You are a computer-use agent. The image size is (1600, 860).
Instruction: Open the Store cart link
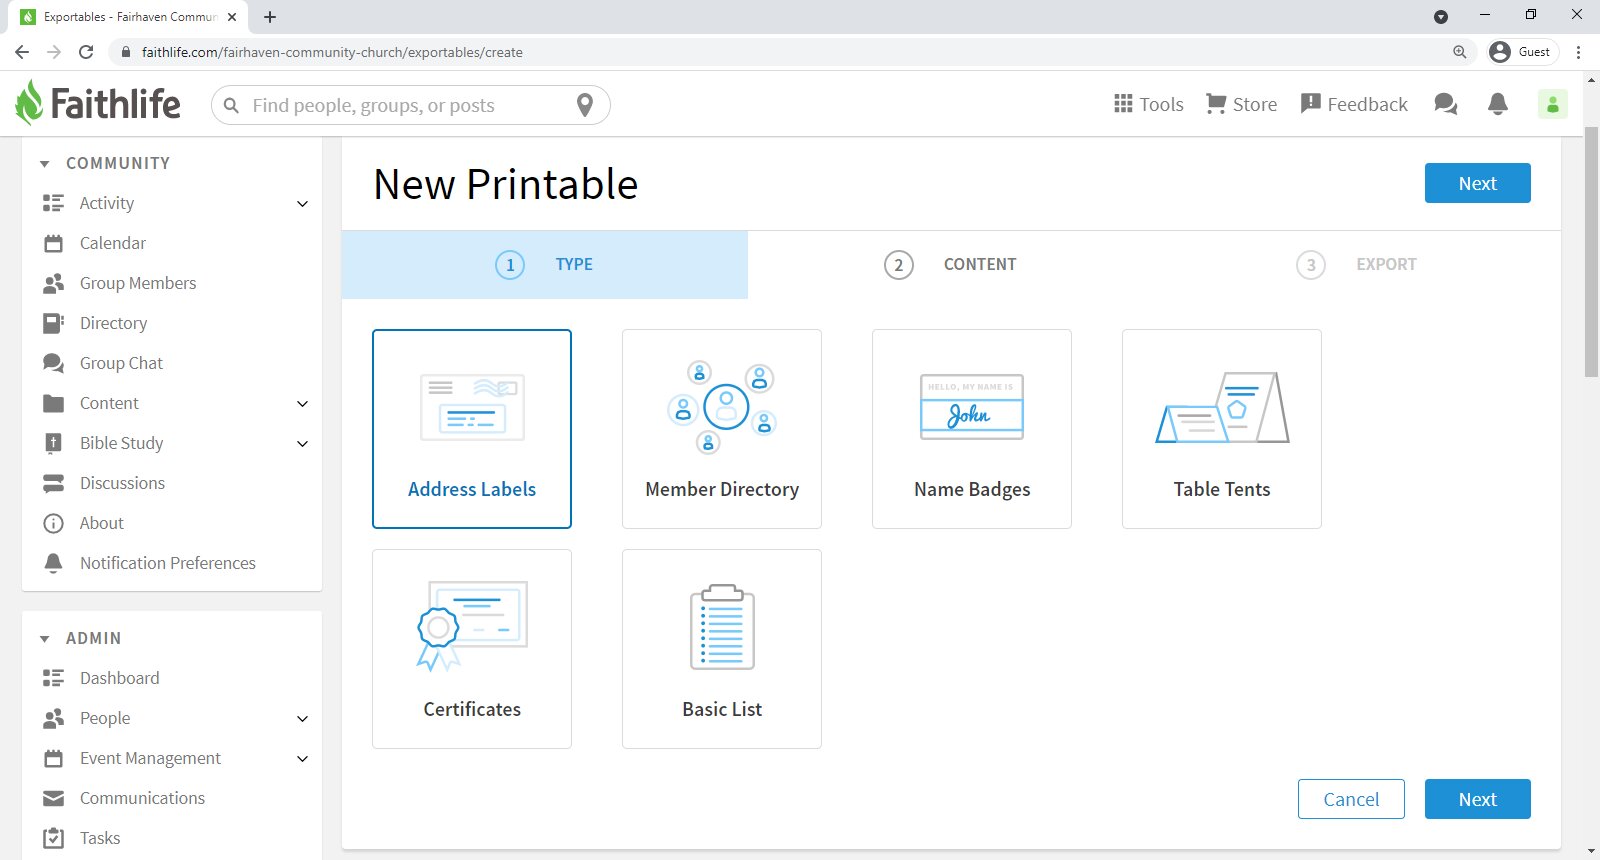point(1241,104)
